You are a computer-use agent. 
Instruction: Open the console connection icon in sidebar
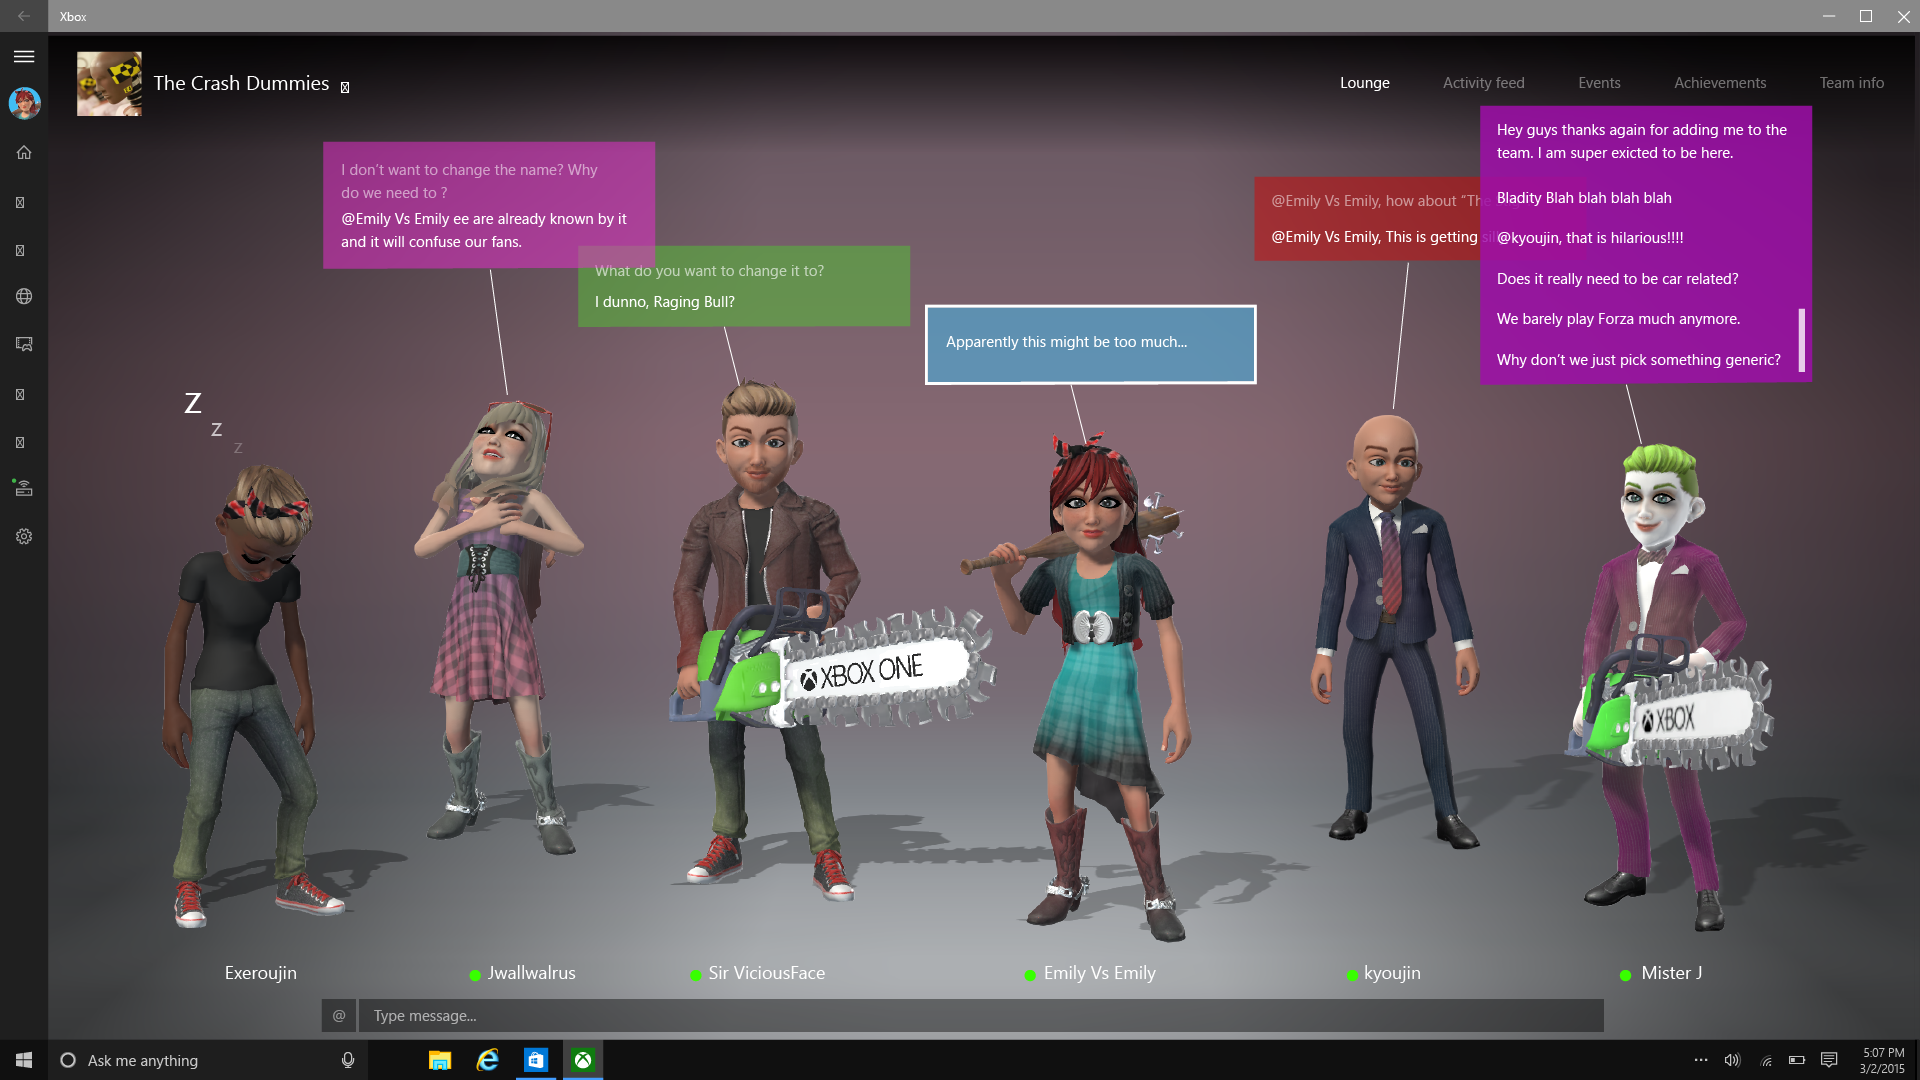[x=24, y=488]
